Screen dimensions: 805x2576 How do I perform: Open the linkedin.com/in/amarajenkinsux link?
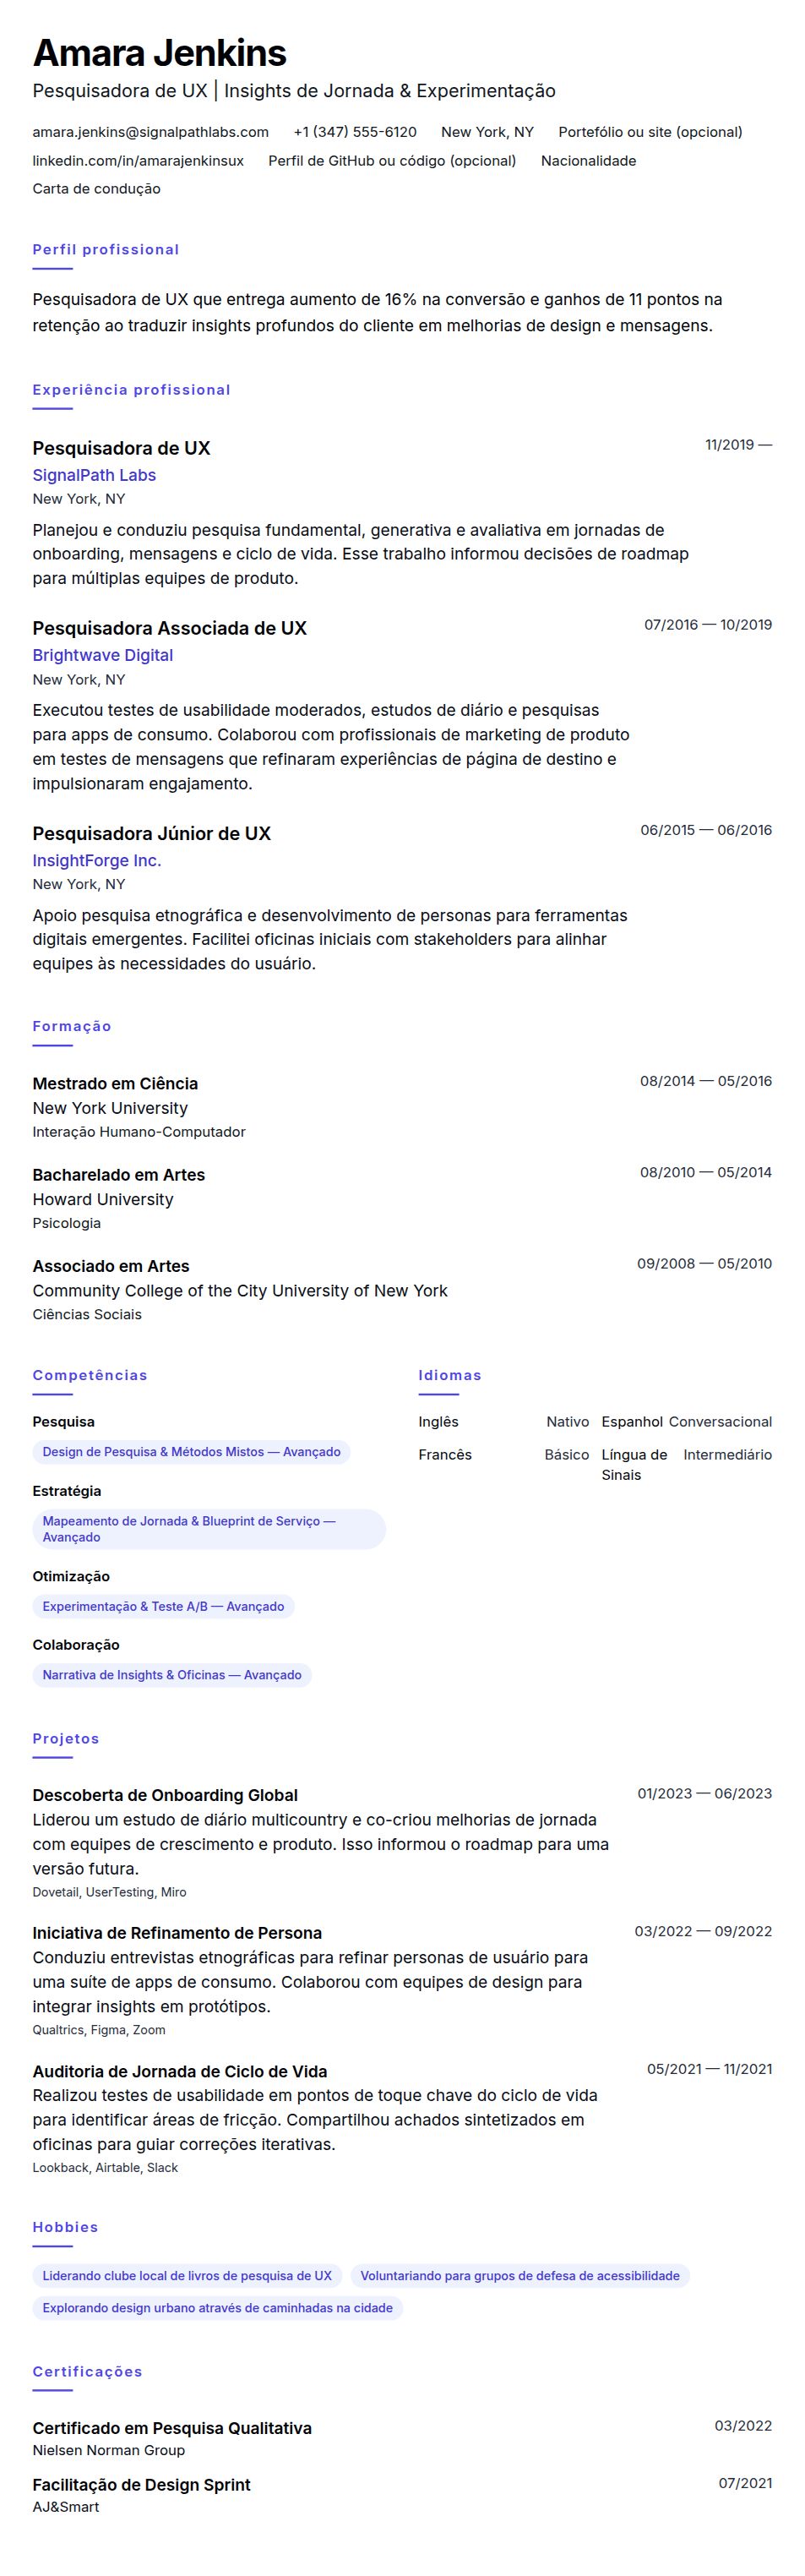(x=138, y=161)
